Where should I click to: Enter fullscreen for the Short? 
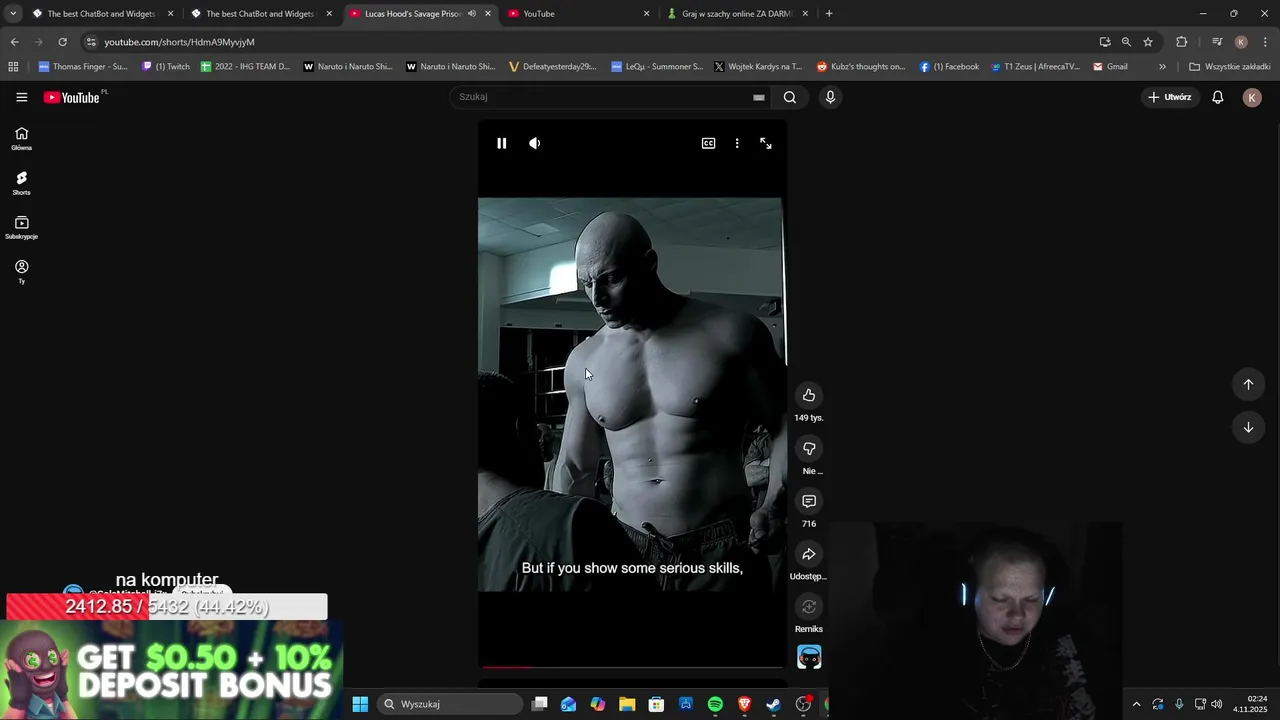click(x=766, y=143)
